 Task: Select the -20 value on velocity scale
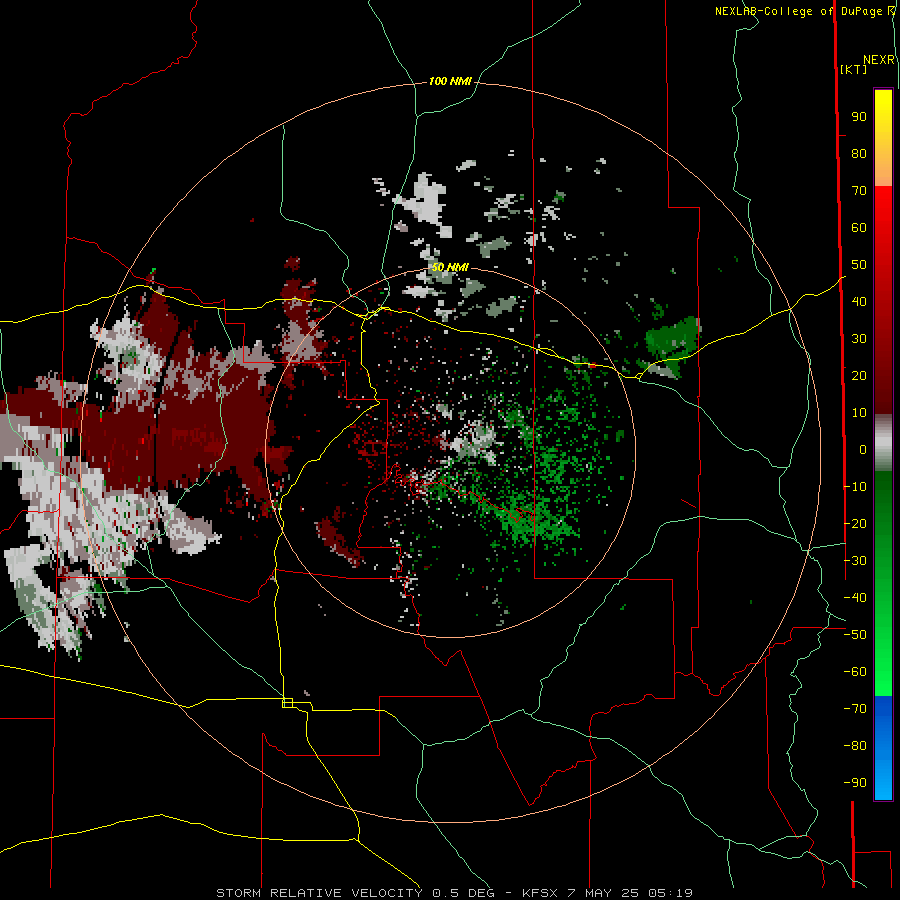855,524
